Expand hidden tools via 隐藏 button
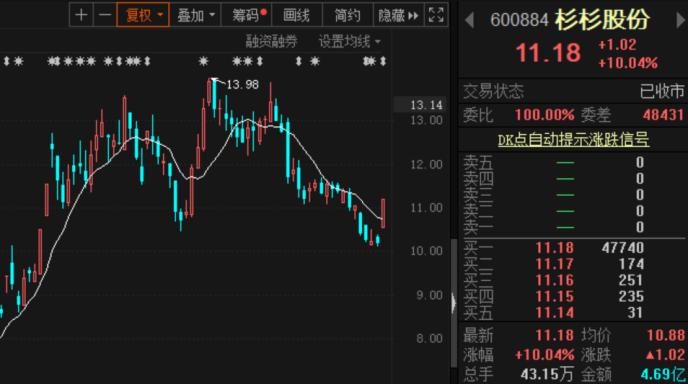688x384 pixels. [398, 15]
